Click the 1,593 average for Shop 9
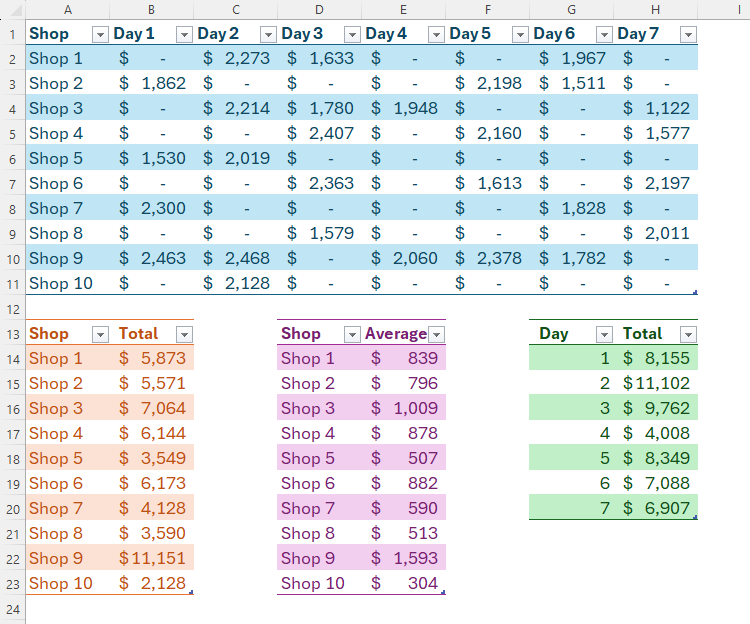 coord(403,558)
